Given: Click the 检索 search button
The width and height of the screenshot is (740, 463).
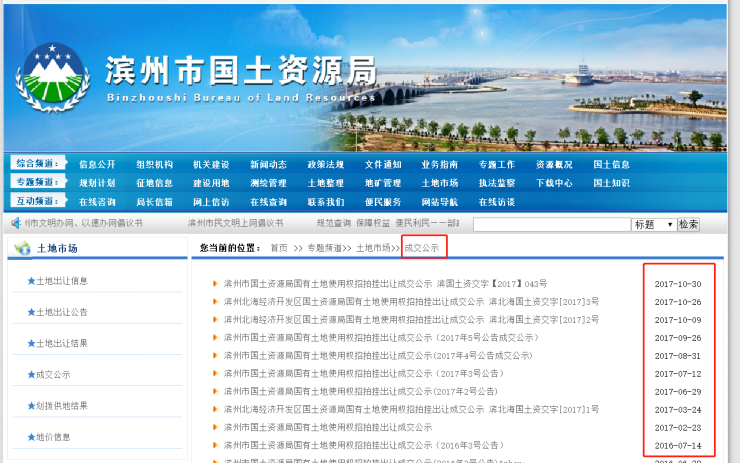Looking at the screenshot, I should (688, 225).
